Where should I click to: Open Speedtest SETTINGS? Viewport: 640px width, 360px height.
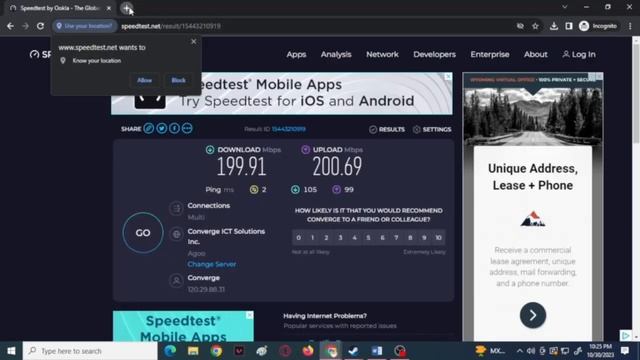tap(432, 129)
